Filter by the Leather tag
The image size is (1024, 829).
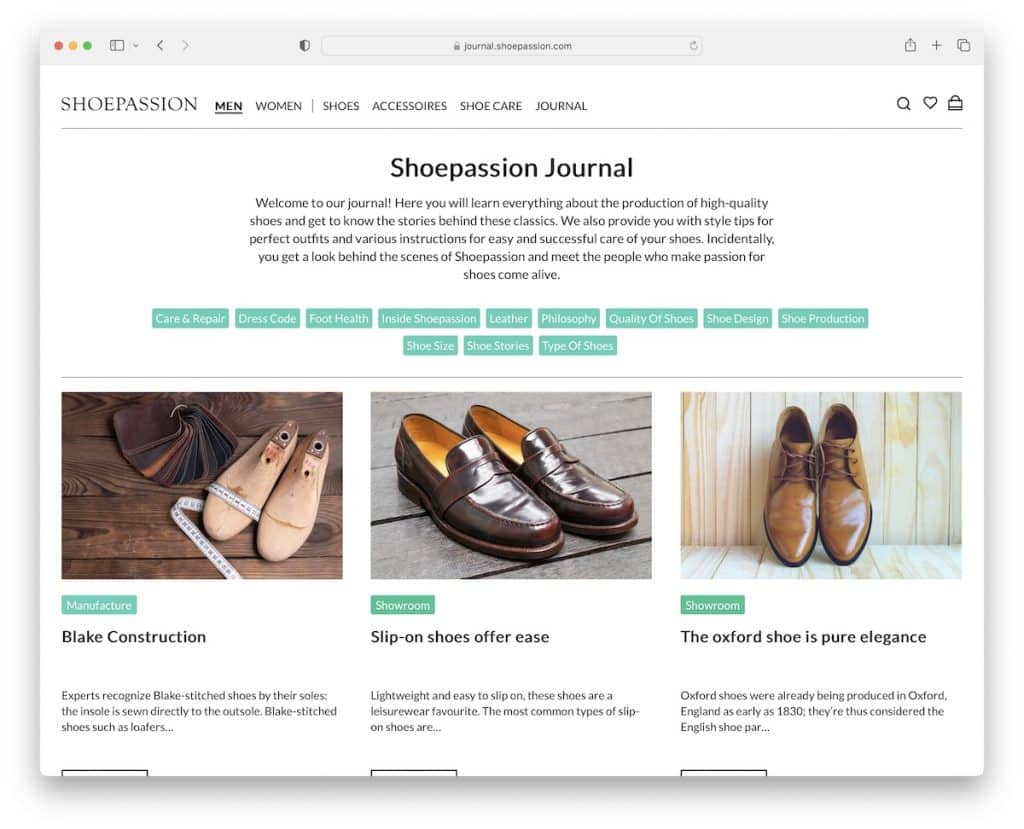point(509,319)
